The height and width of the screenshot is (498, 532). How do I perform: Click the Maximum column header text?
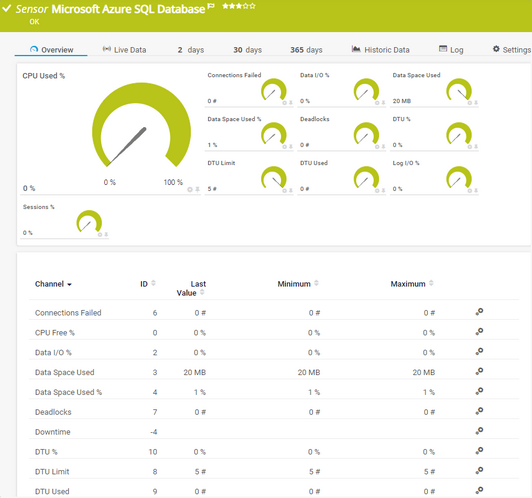[x=408, y=284]
